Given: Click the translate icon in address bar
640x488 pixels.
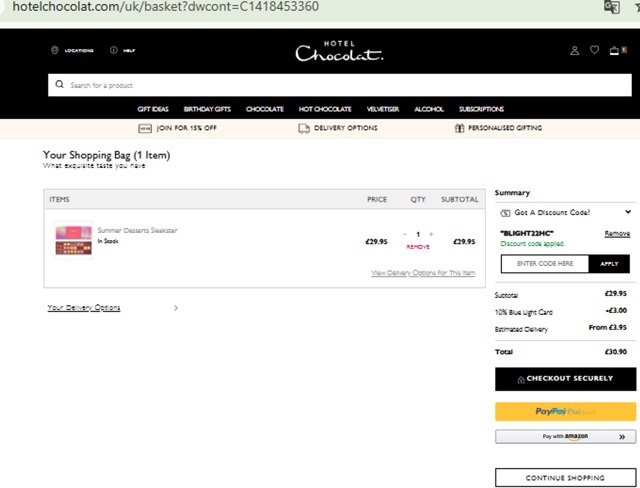Looking at the screenshot, I should 612,7.
